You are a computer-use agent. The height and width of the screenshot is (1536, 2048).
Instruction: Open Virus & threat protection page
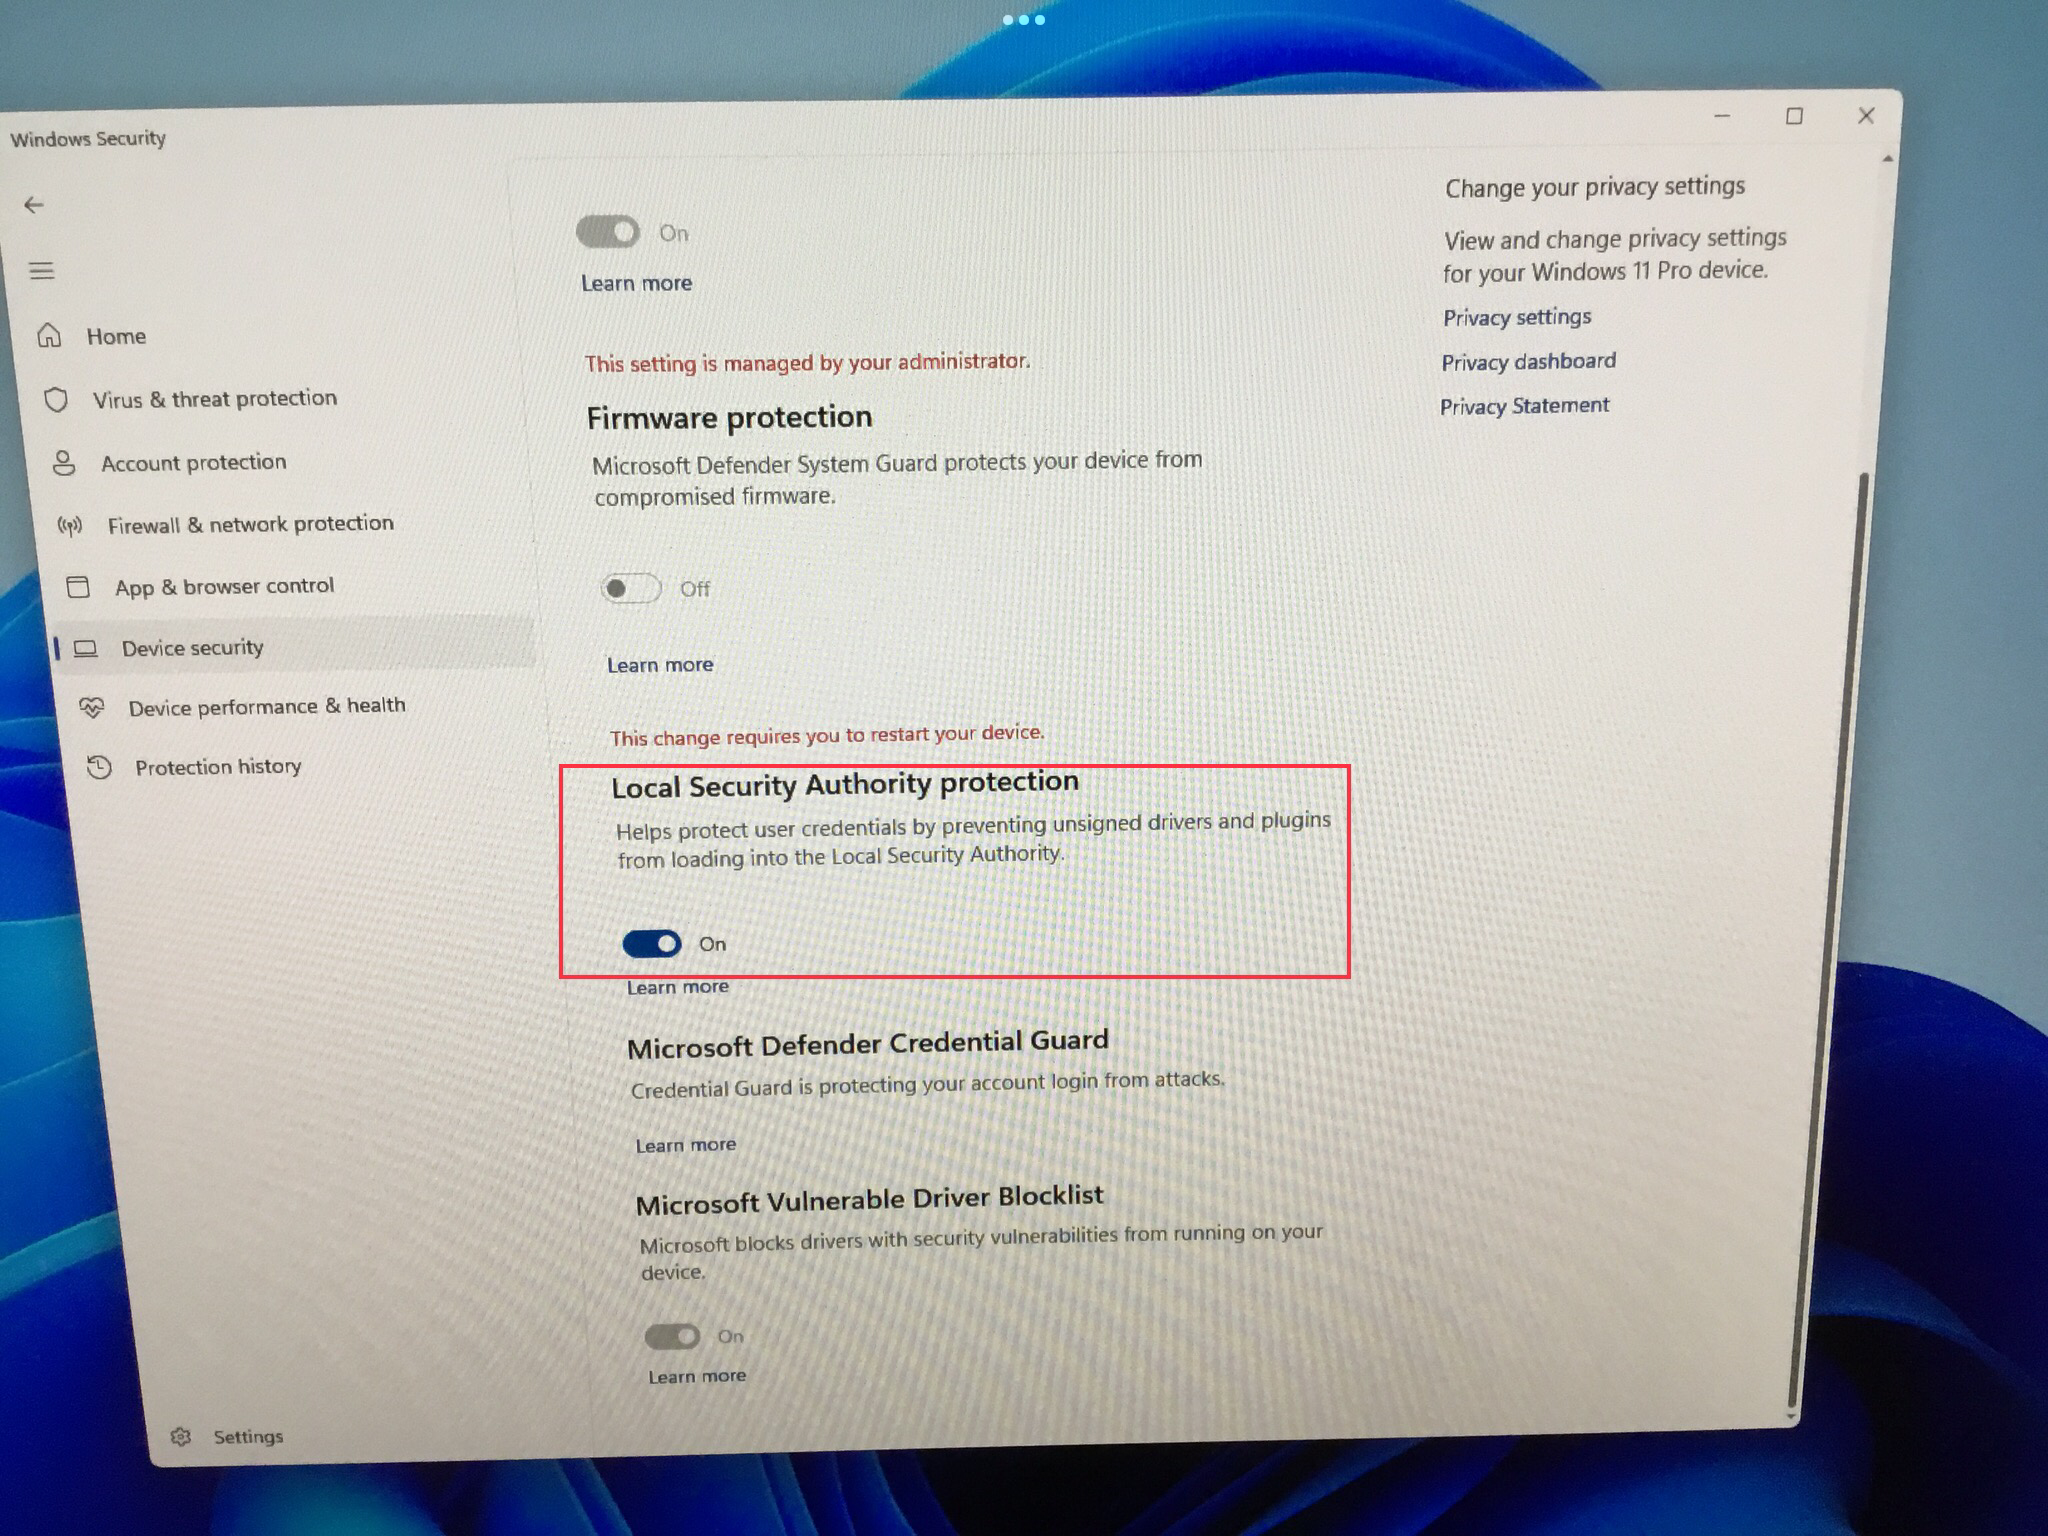click(x=214, y=399)
